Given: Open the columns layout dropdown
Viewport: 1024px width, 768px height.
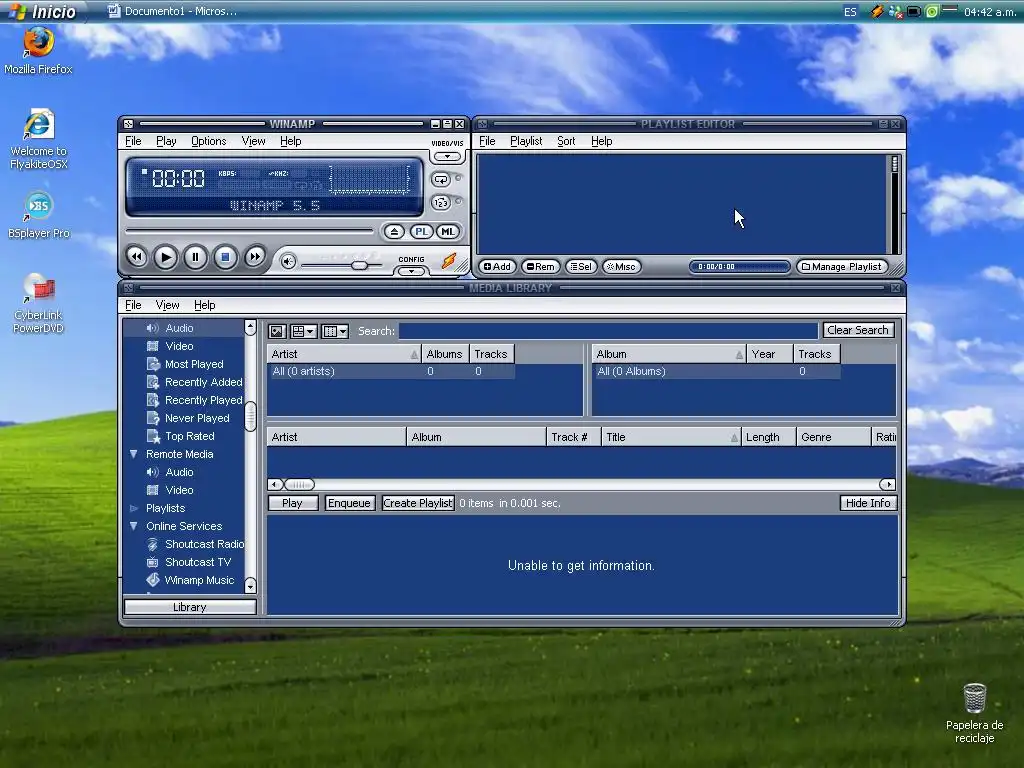Looking at the screenshot, I should 336,331.
